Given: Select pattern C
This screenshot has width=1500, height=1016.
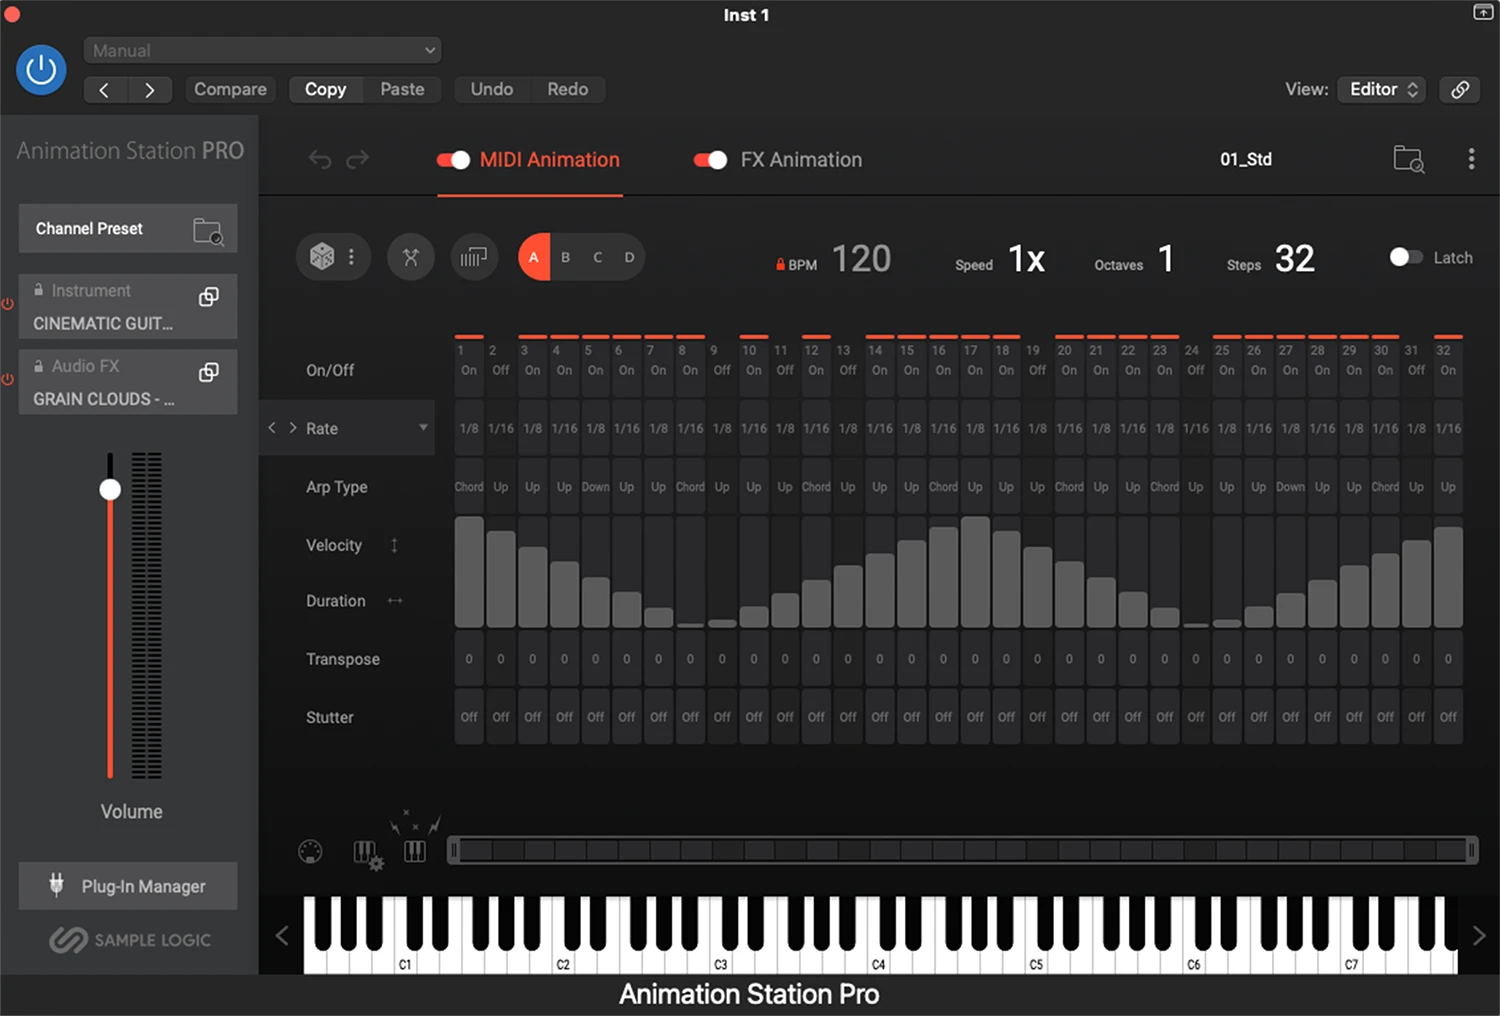Looking at the screenshot, I should 598,257.
